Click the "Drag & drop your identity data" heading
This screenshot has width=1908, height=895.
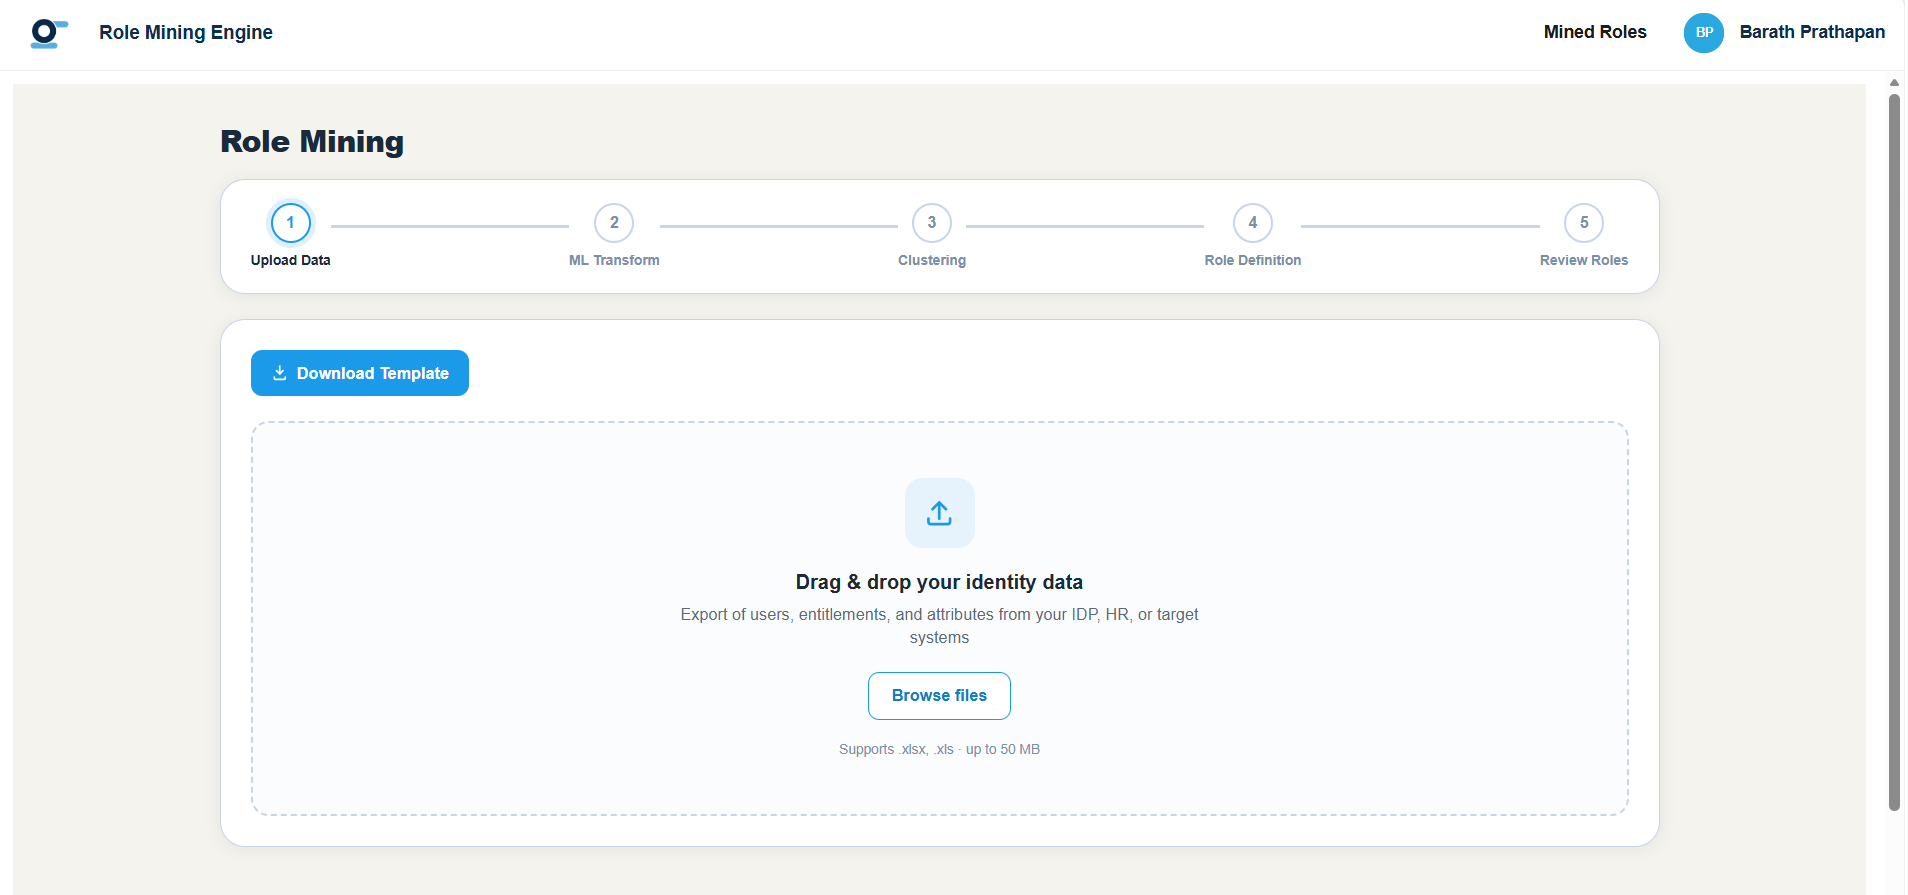pyautogui.click(x=939, y=582)
